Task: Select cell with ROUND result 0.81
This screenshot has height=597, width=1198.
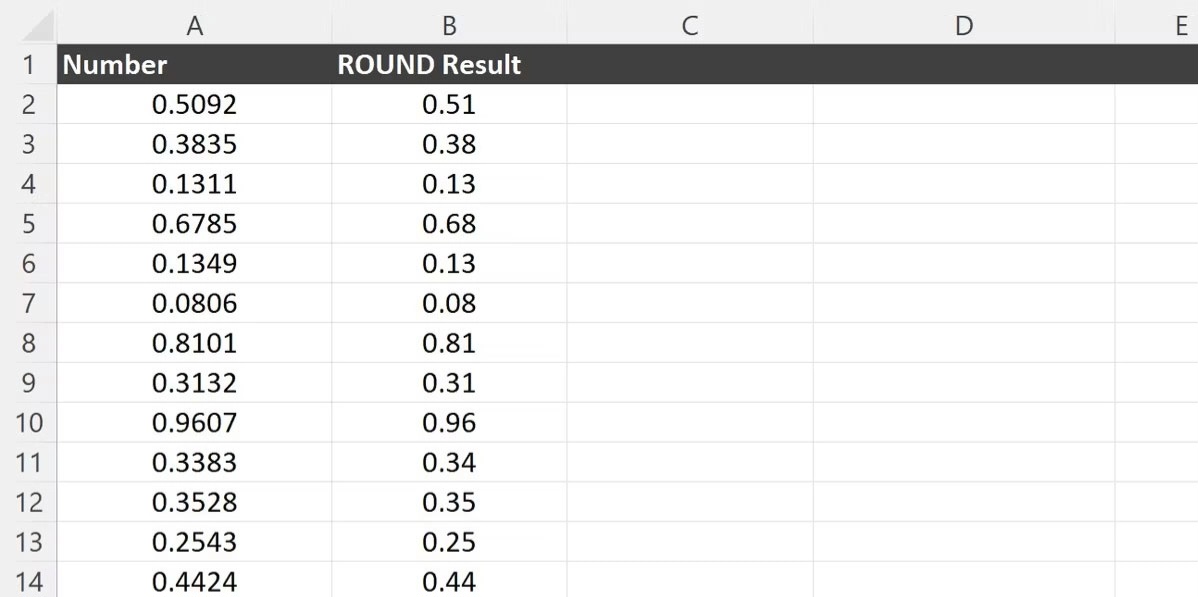Action: pos(449,343)
